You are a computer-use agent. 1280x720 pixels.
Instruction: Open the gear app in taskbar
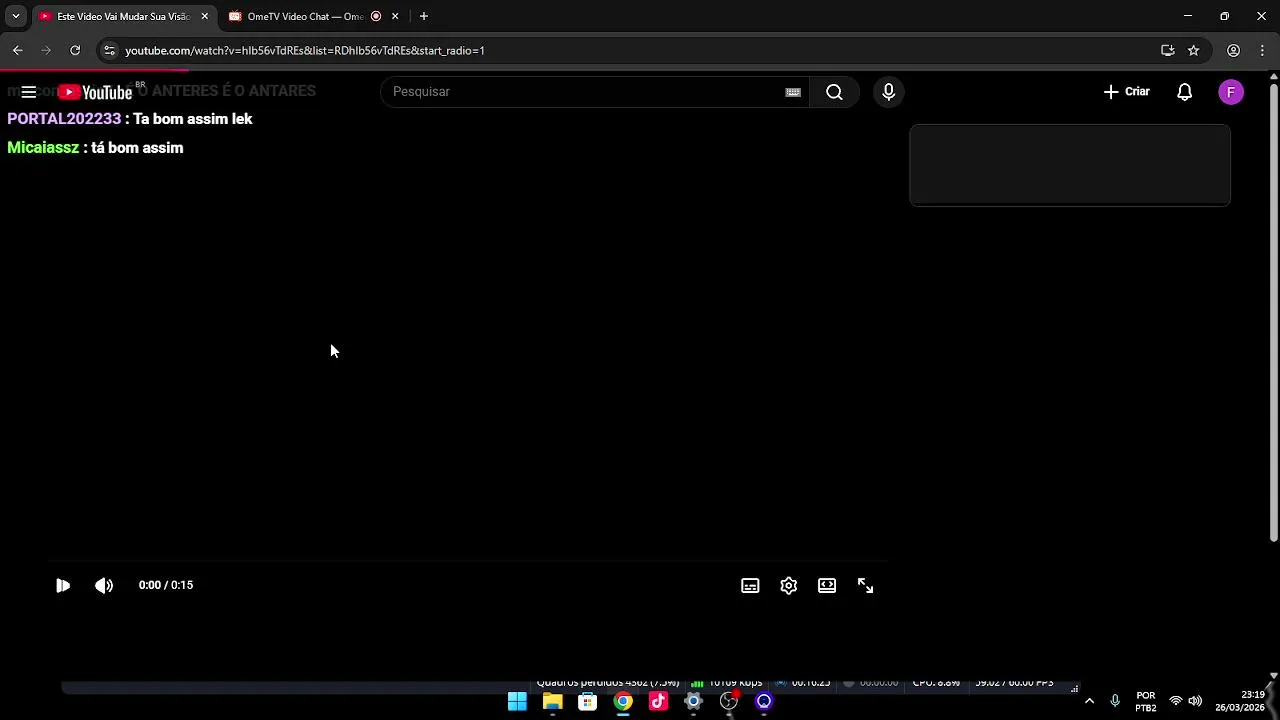click(693, 701)
